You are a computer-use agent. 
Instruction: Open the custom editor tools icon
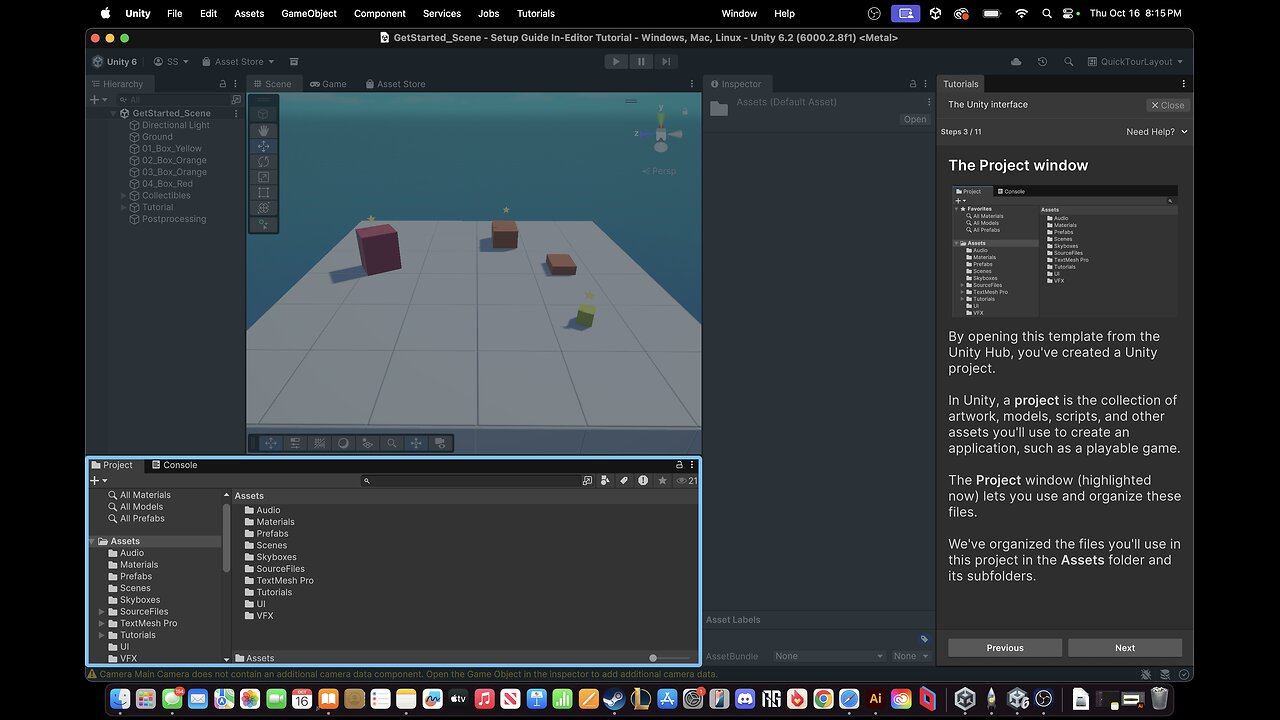coord(264,225)
